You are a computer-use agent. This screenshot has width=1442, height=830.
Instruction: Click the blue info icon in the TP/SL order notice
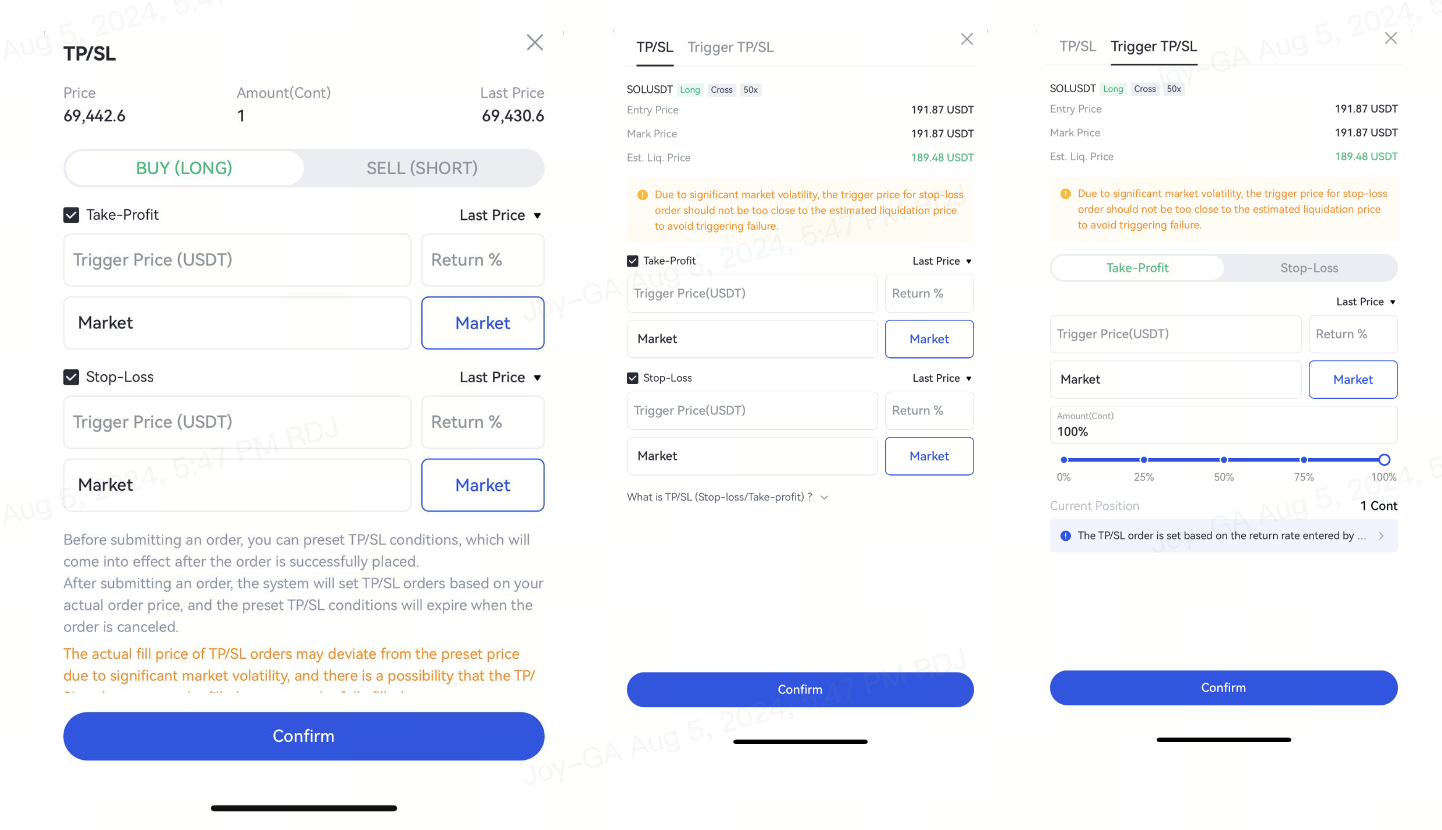click(x=1063, y=536)
